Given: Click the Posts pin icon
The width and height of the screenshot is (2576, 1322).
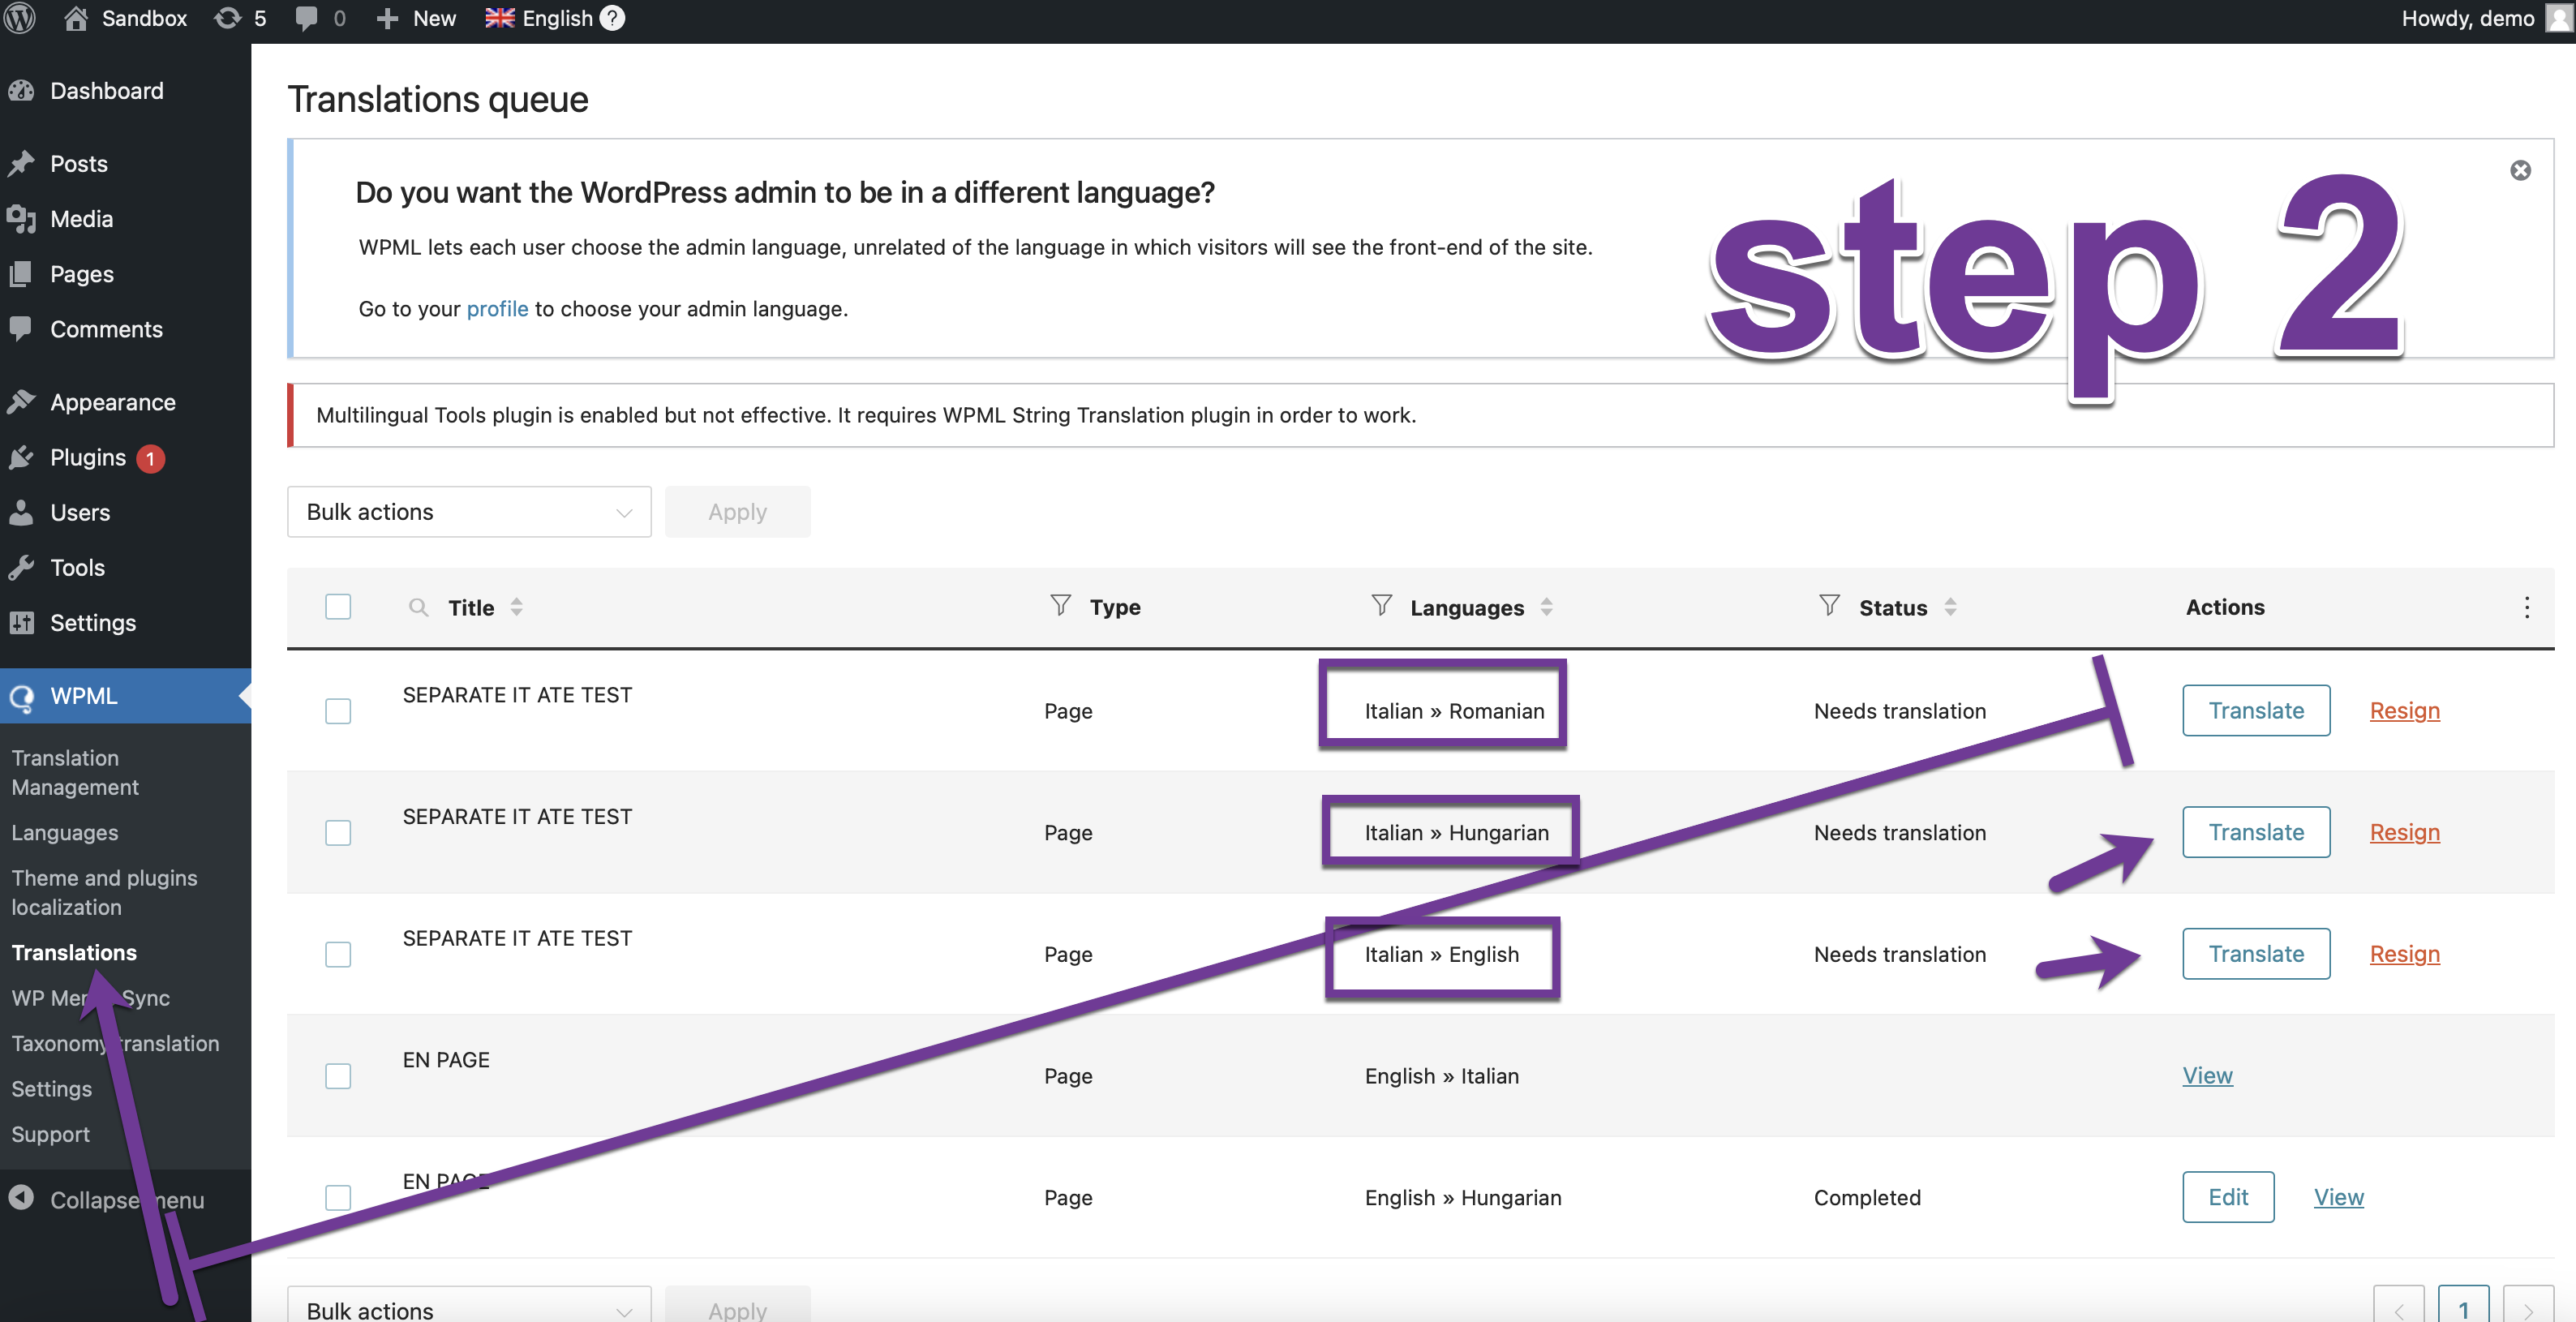Looking at the screenshot, I should [x=21, y=163].
